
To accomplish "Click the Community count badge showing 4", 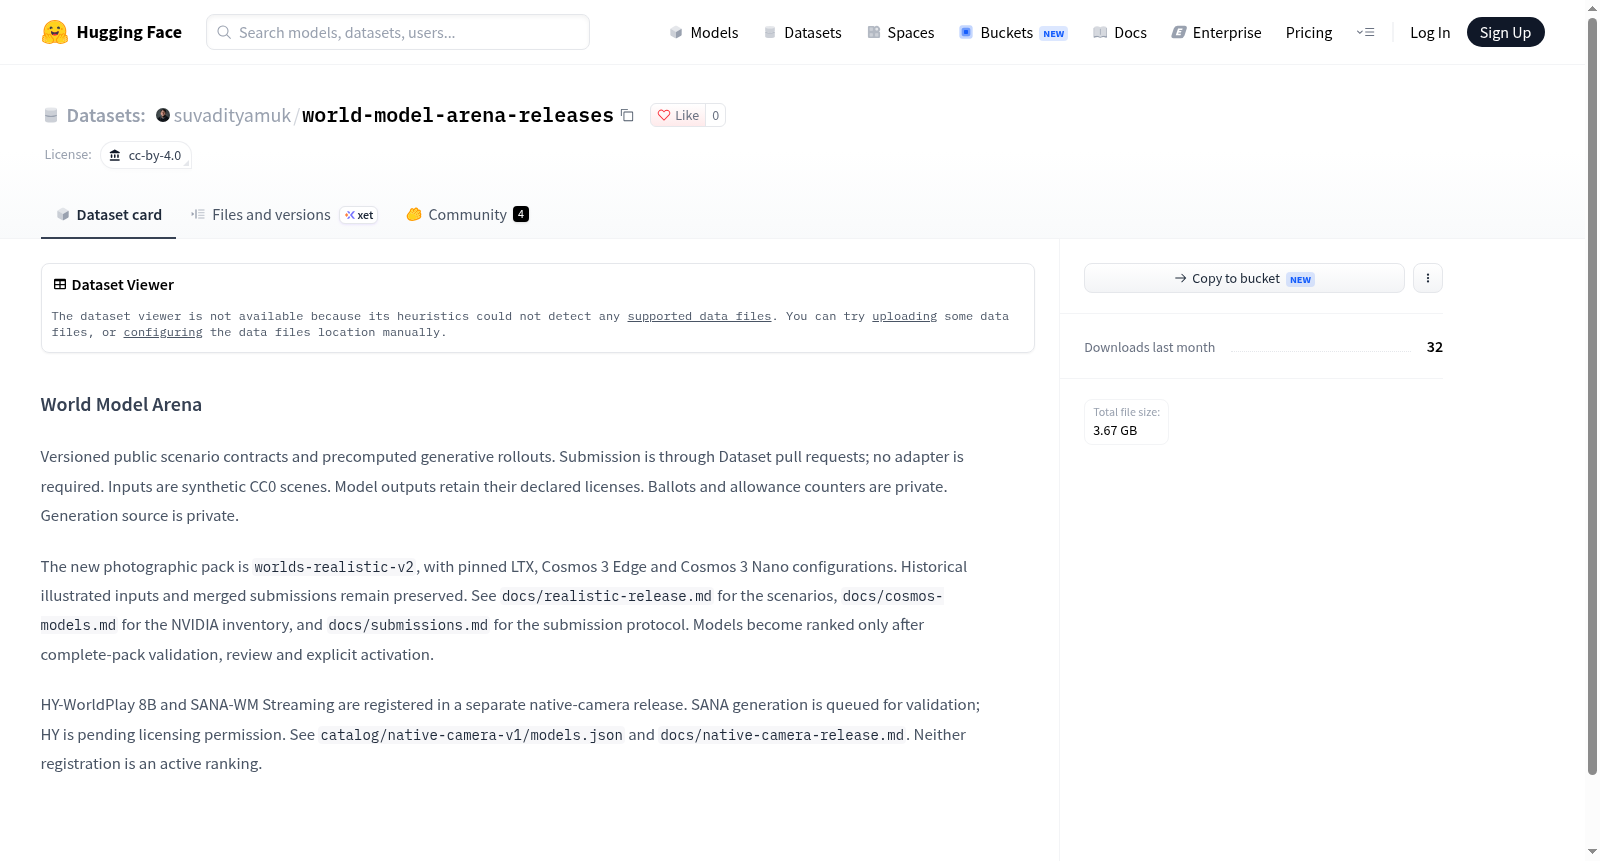I will 521,214.
